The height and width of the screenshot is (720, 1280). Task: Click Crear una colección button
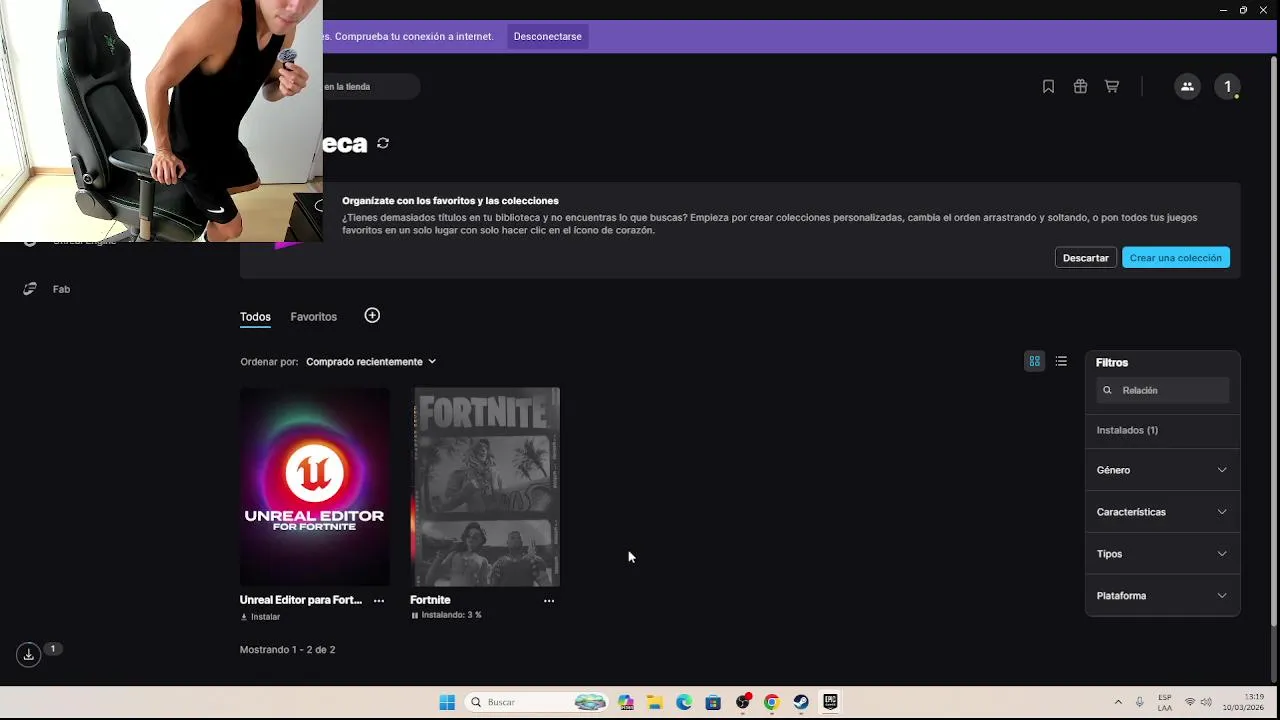pos(1176,258)
